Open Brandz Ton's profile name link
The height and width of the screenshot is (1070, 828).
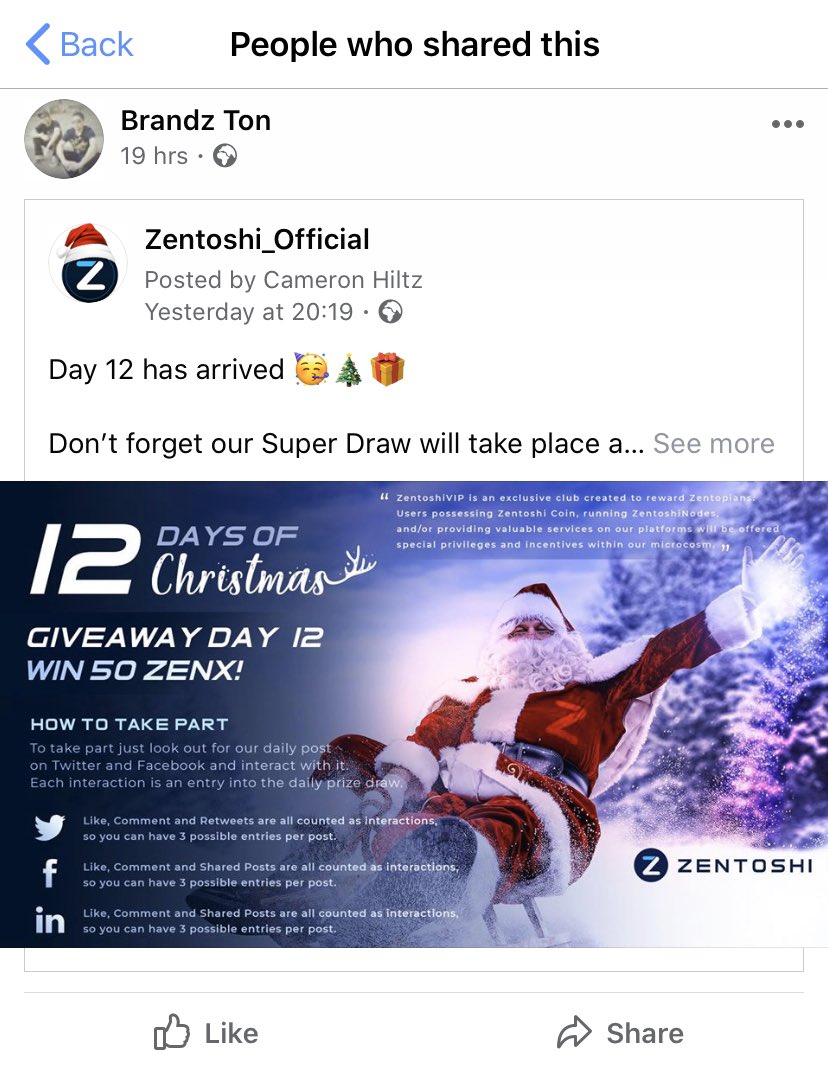(196, 121)
